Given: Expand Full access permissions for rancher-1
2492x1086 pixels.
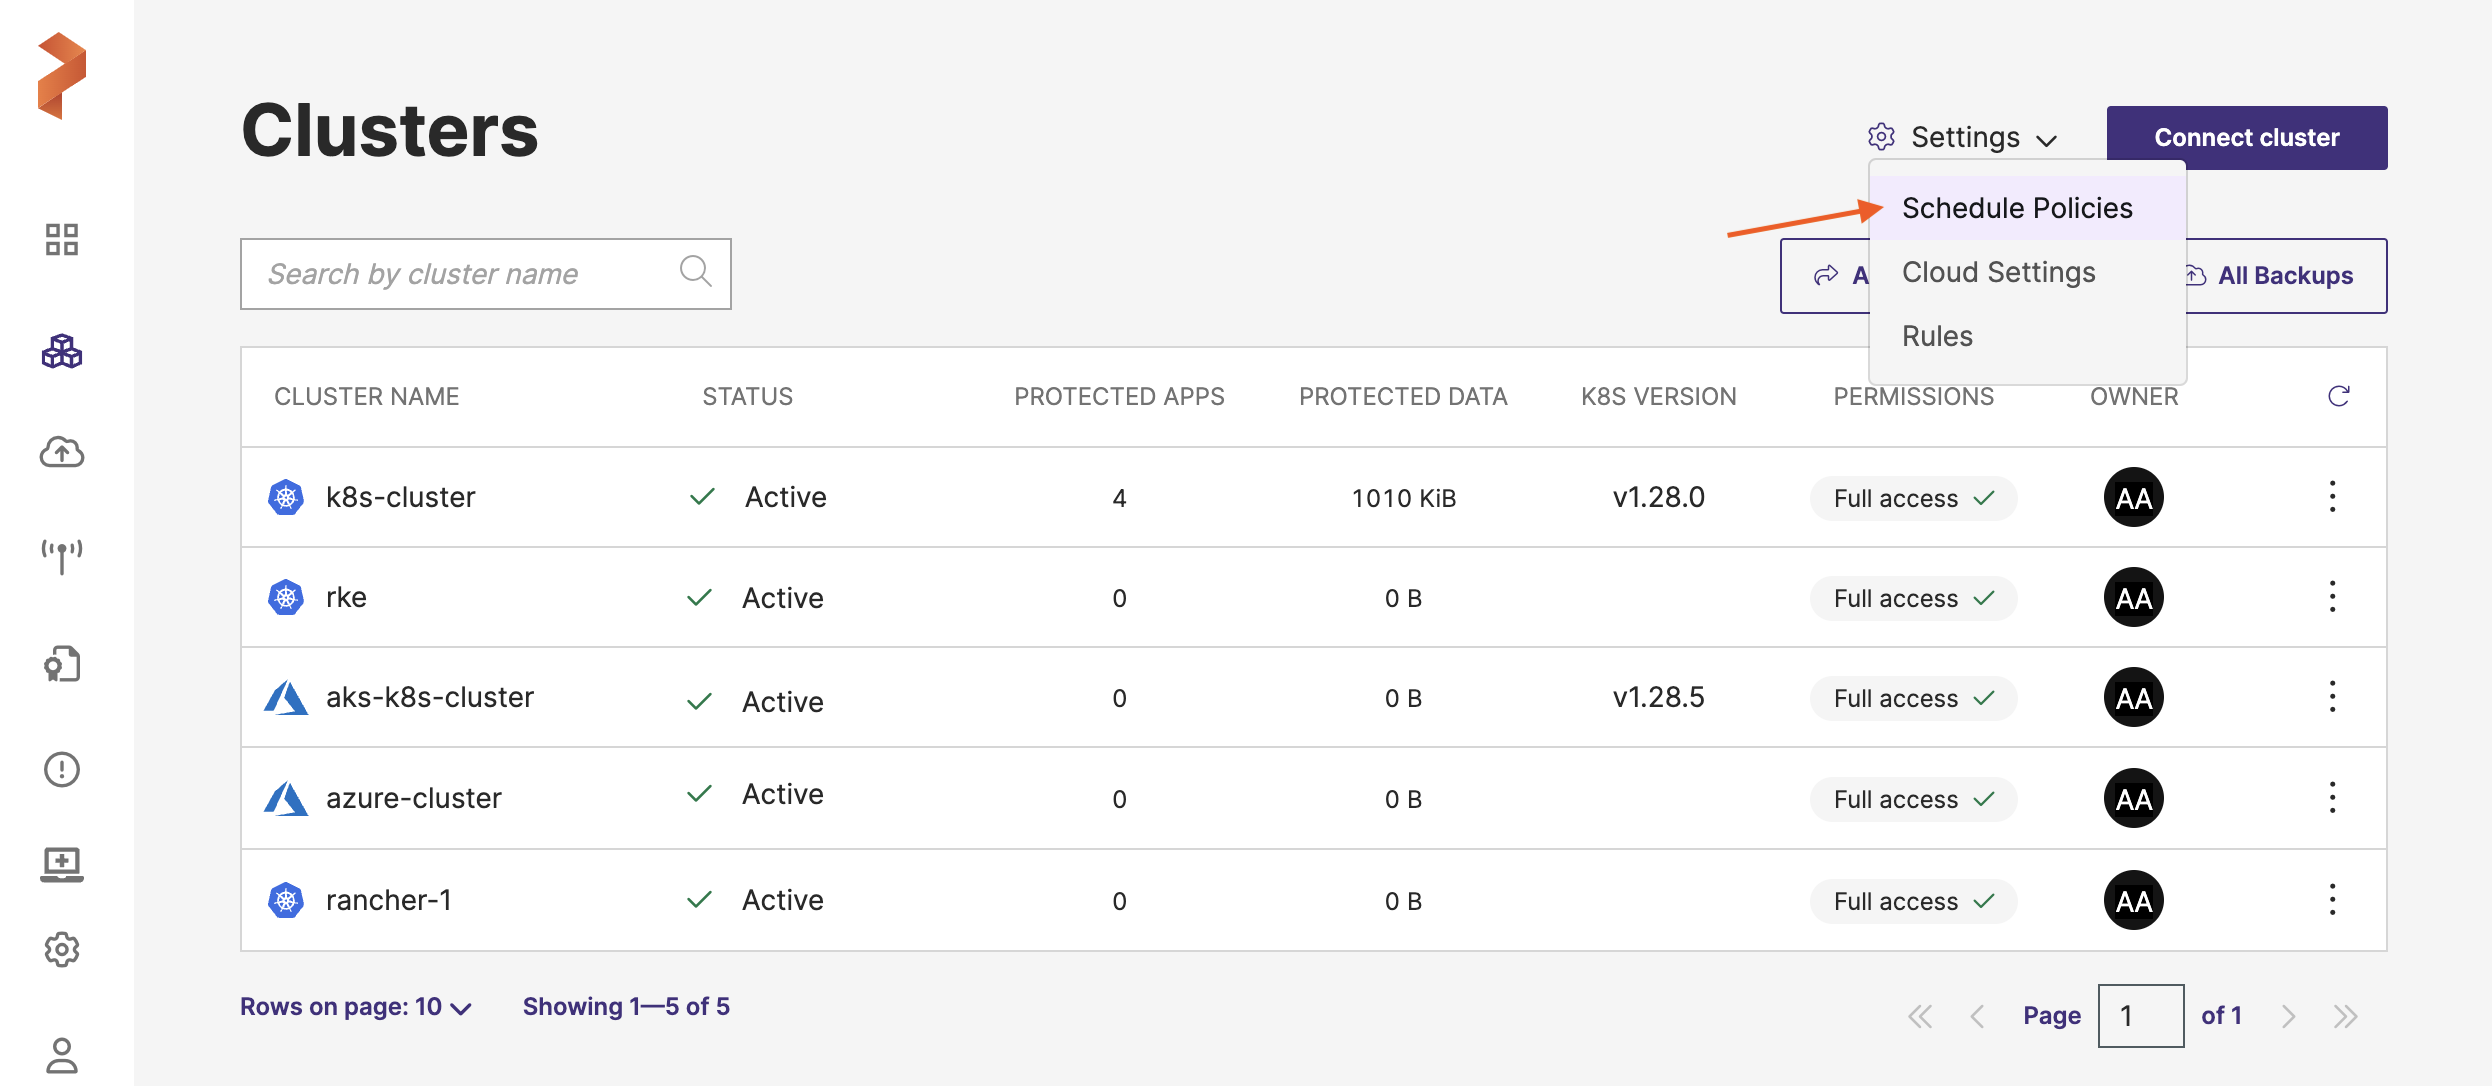Looking at the screenshot, I should (x=1913, y=901).
